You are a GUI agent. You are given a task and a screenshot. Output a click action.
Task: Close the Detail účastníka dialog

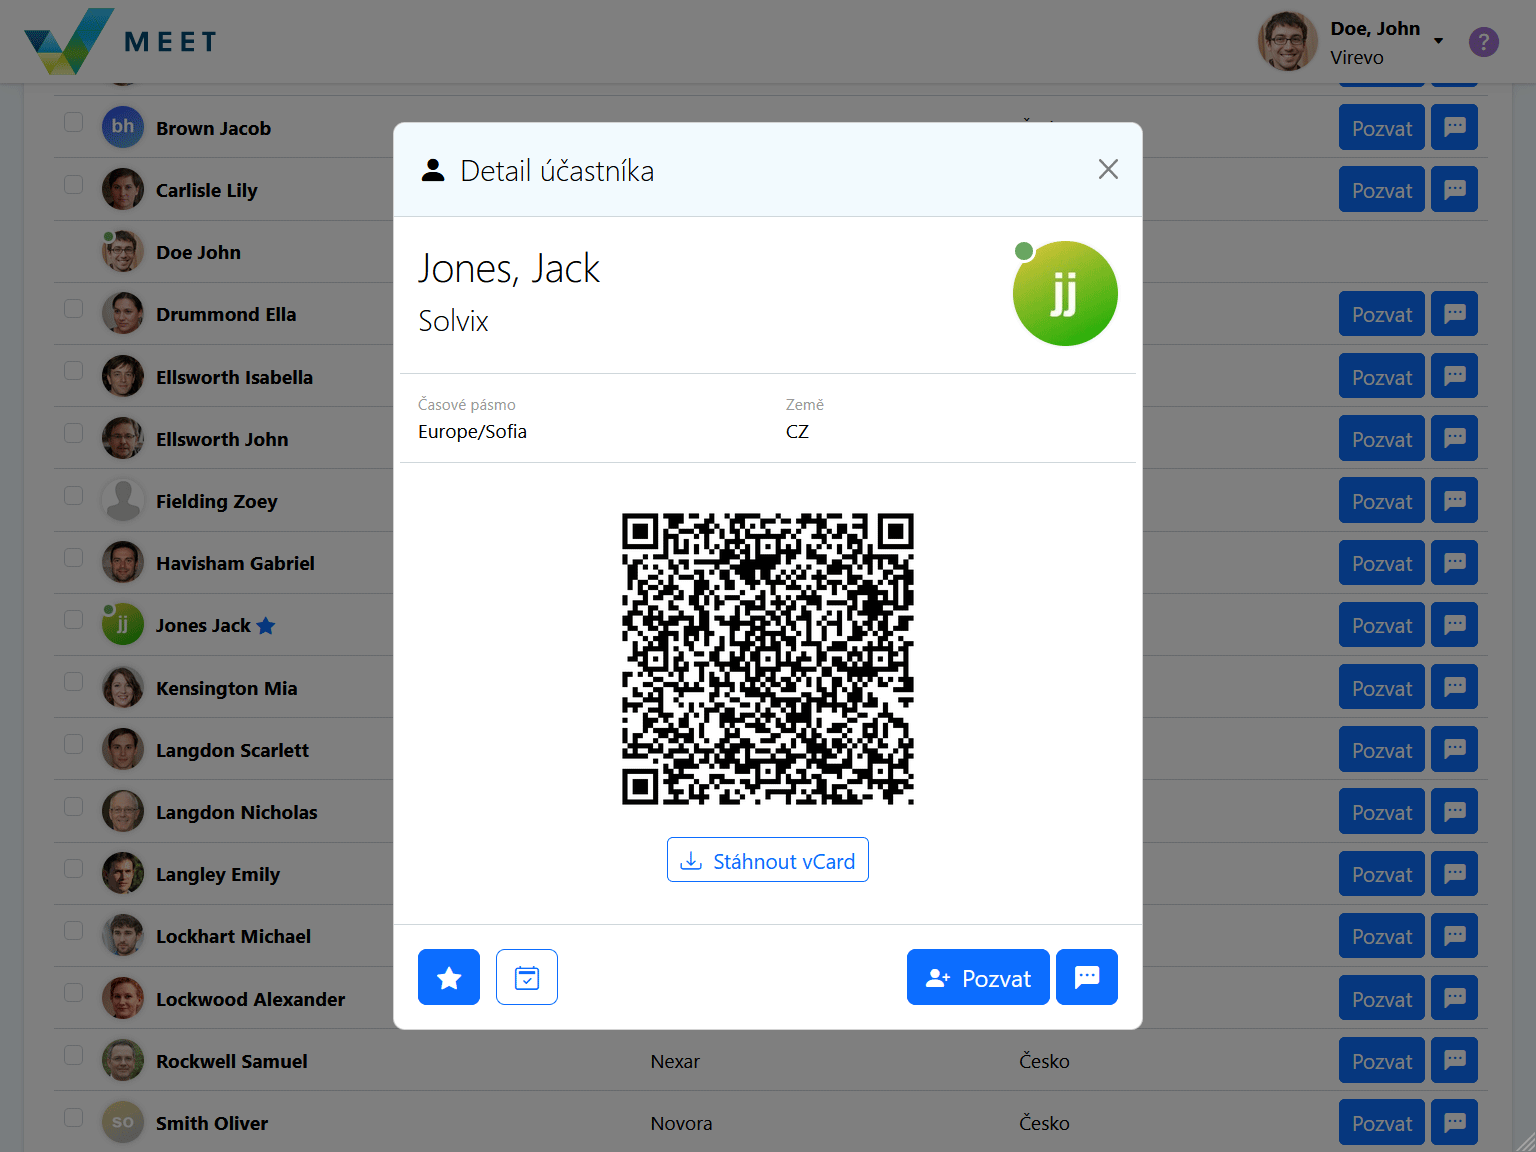(x=1108, y=169)
